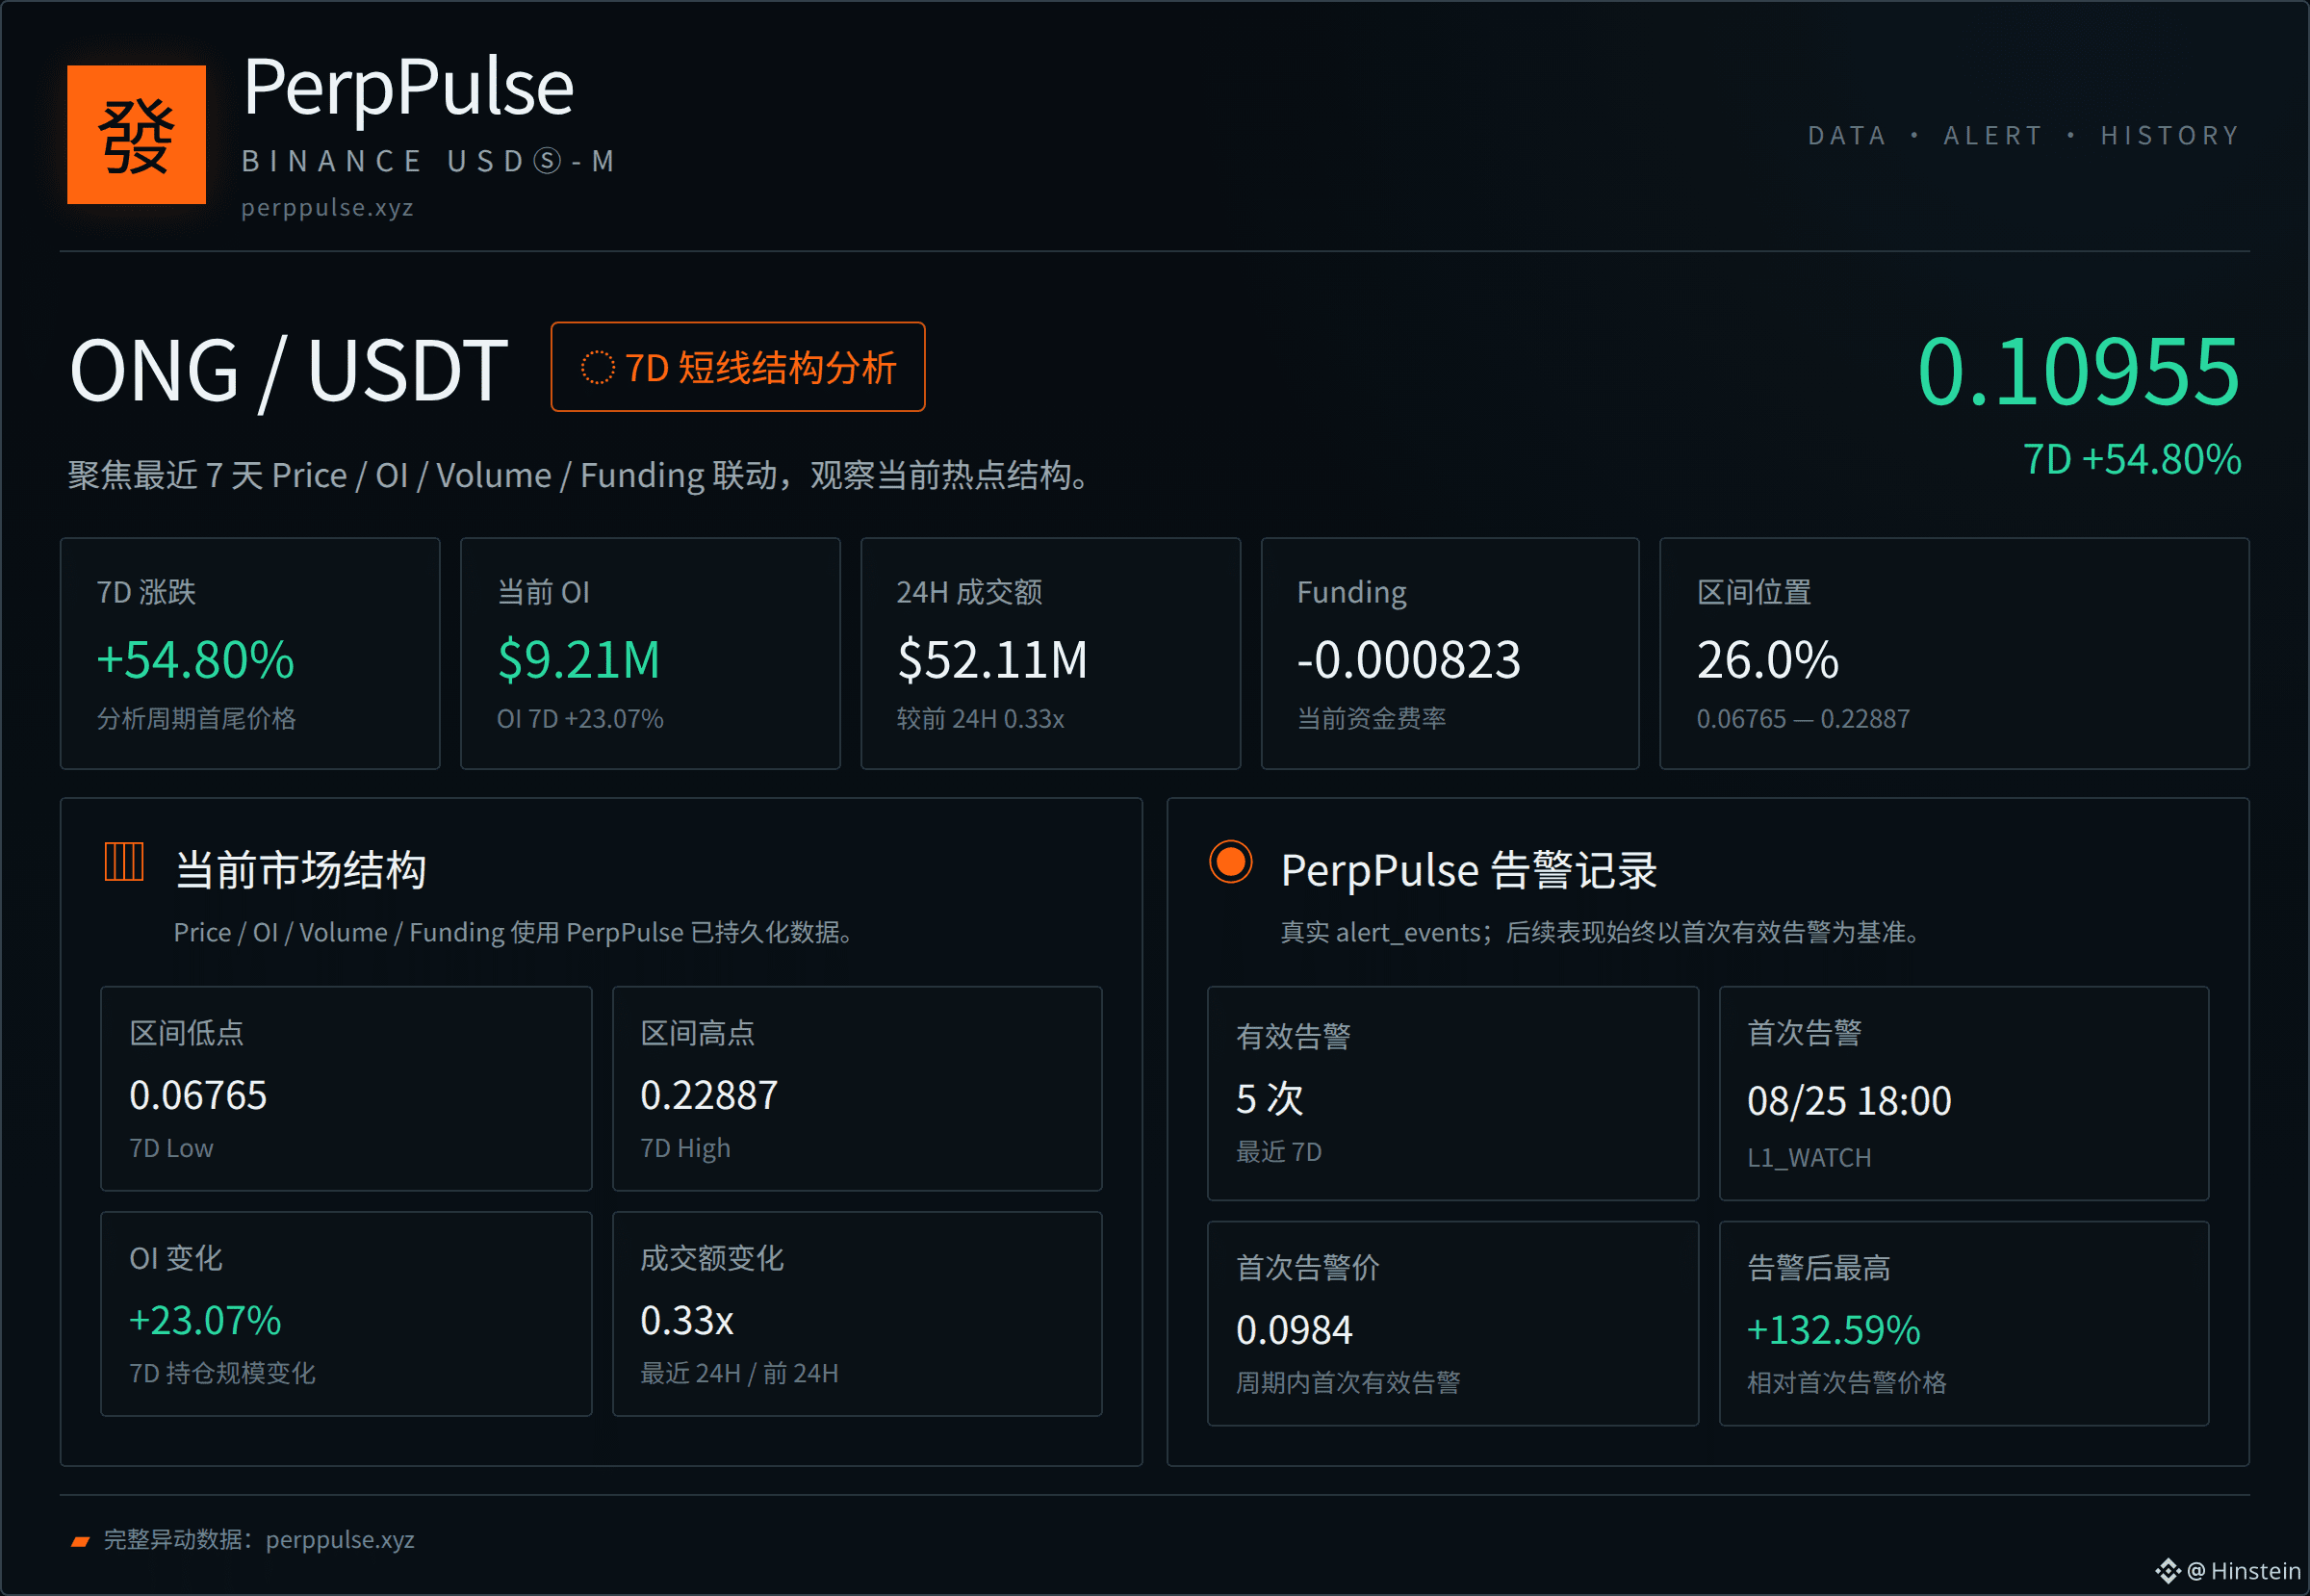The image size is (2310, 1596).
Task: Select the 0.06765 value in the 区间低点 card
Action: [x=198, y=1095]
